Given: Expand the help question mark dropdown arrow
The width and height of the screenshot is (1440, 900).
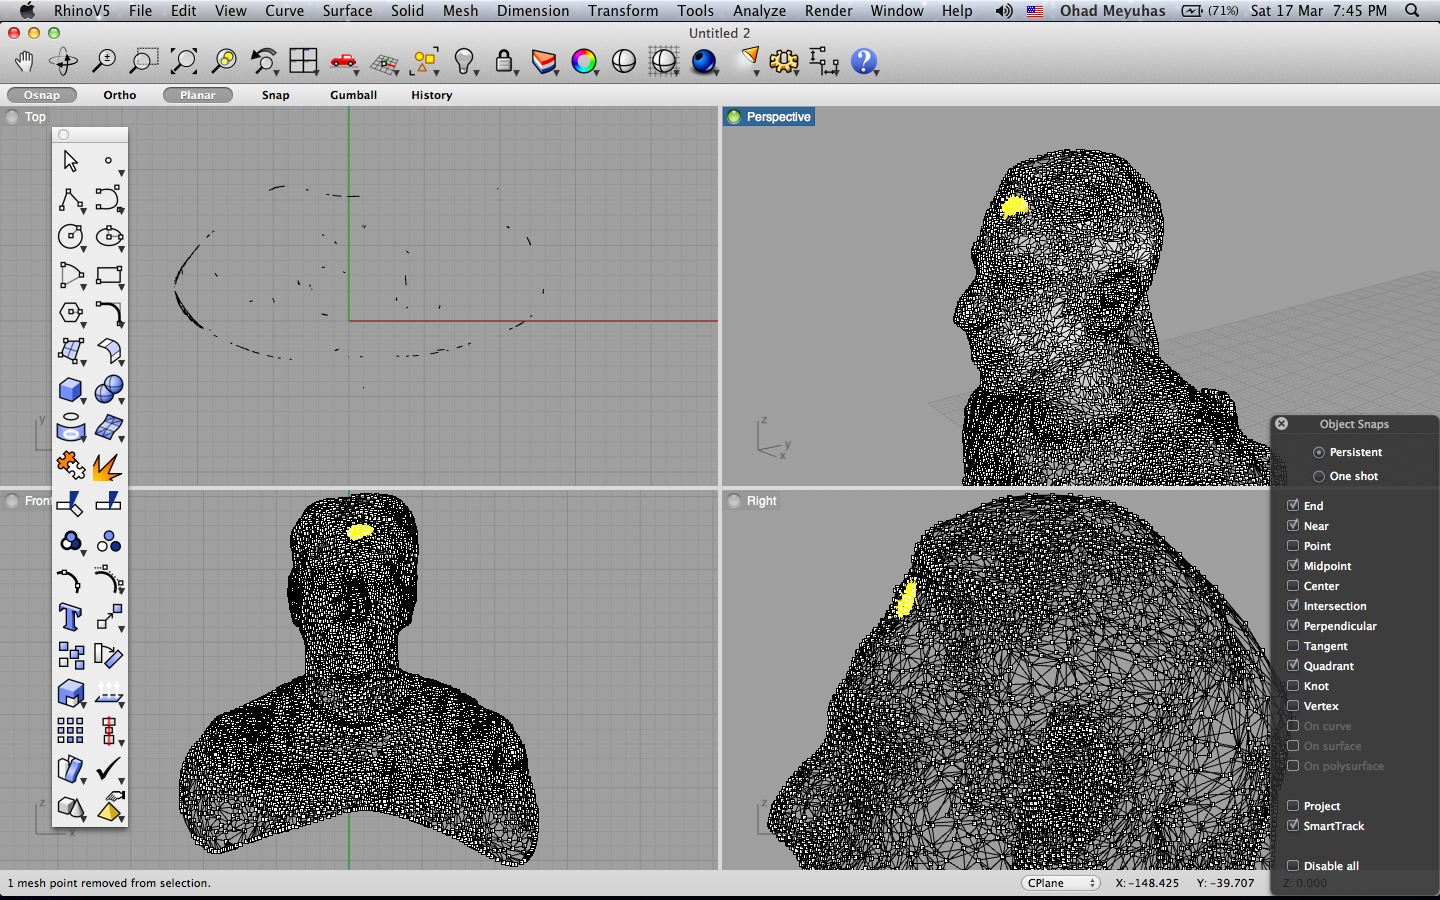Looking at the screenshot, I should coord(876,73).
